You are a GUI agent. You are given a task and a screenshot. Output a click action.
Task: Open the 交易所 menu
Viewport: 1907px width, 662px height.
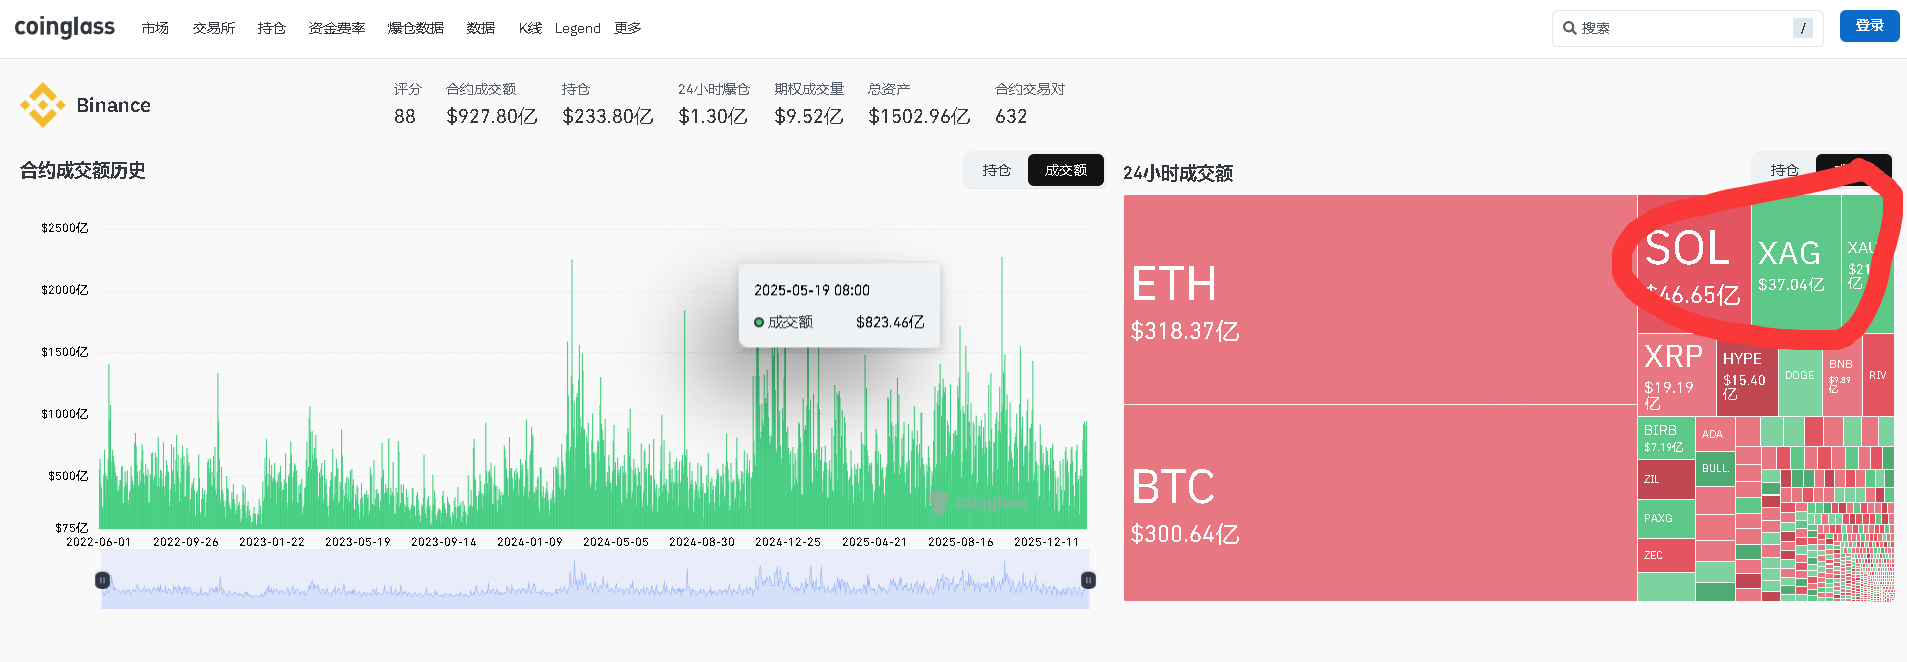(x=214, y=28)
